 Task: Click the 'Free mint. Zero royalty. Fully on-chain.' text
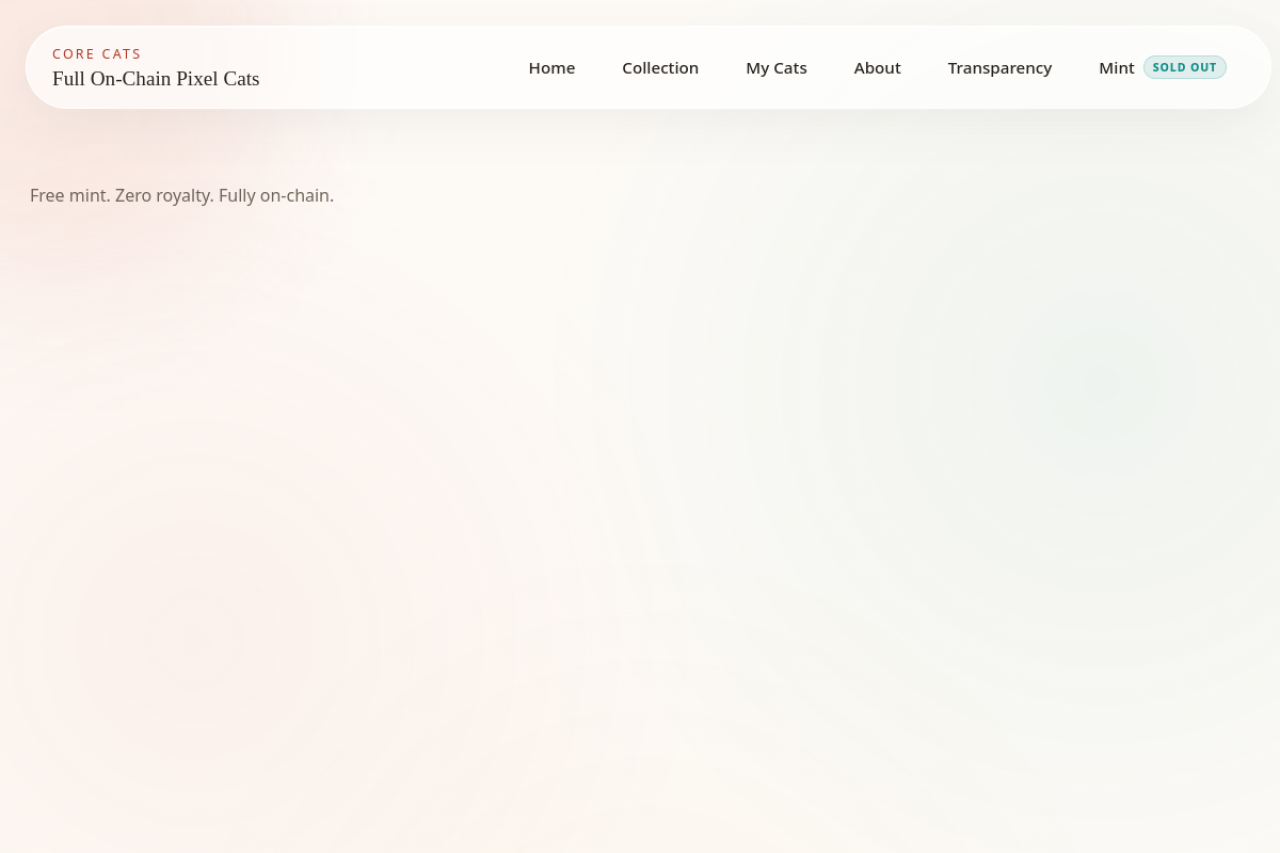(x=182, y=196)
